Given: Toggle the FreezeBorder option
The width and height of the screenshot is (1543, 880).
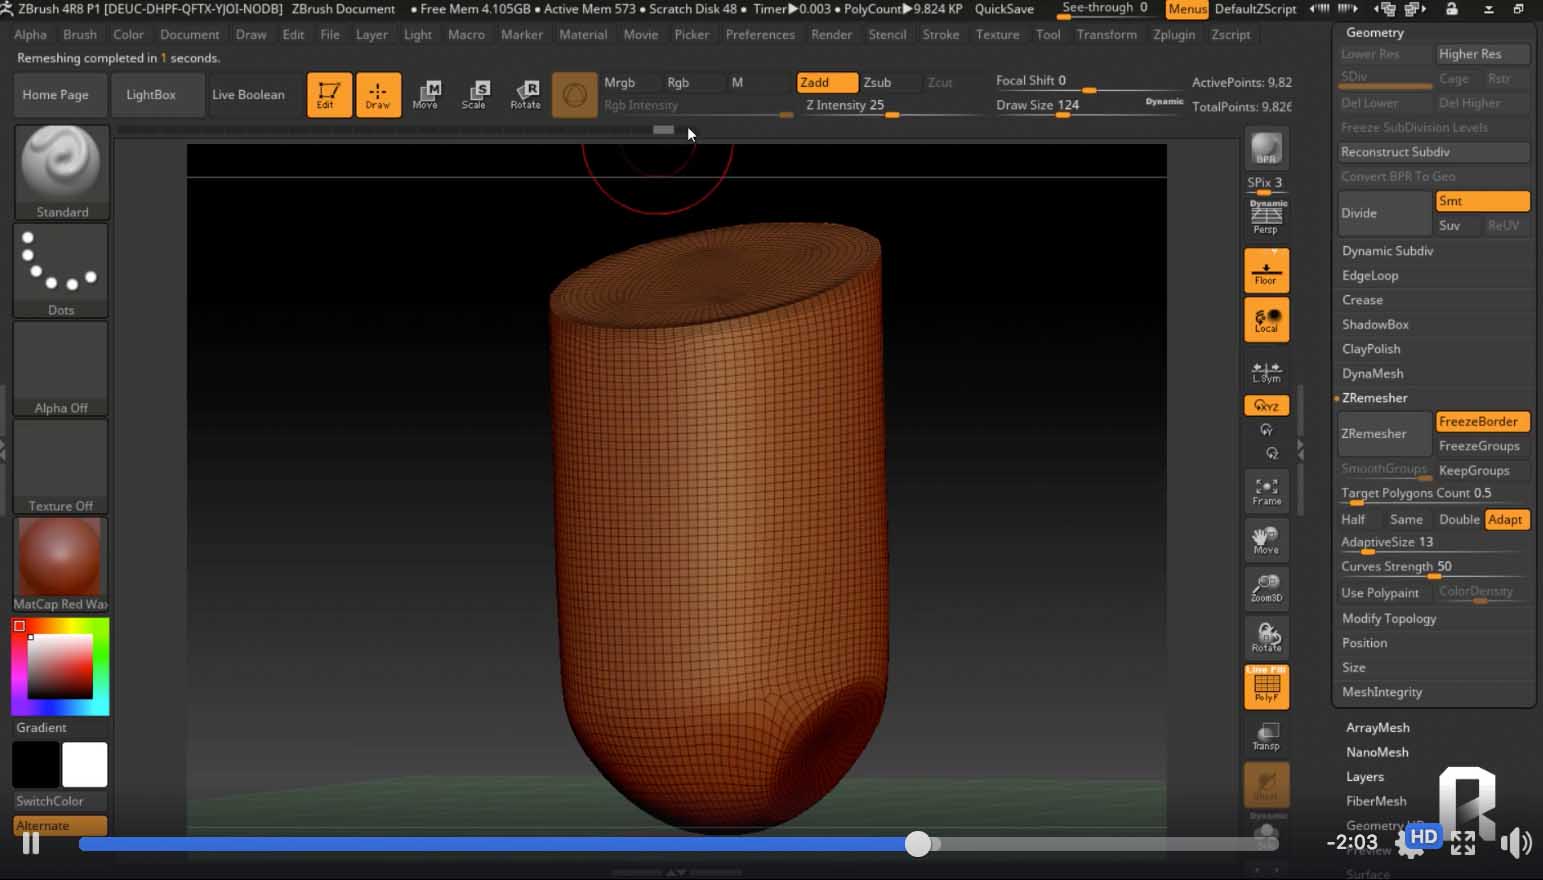Looking at the screenshot, I should [x=1481, y=422].
